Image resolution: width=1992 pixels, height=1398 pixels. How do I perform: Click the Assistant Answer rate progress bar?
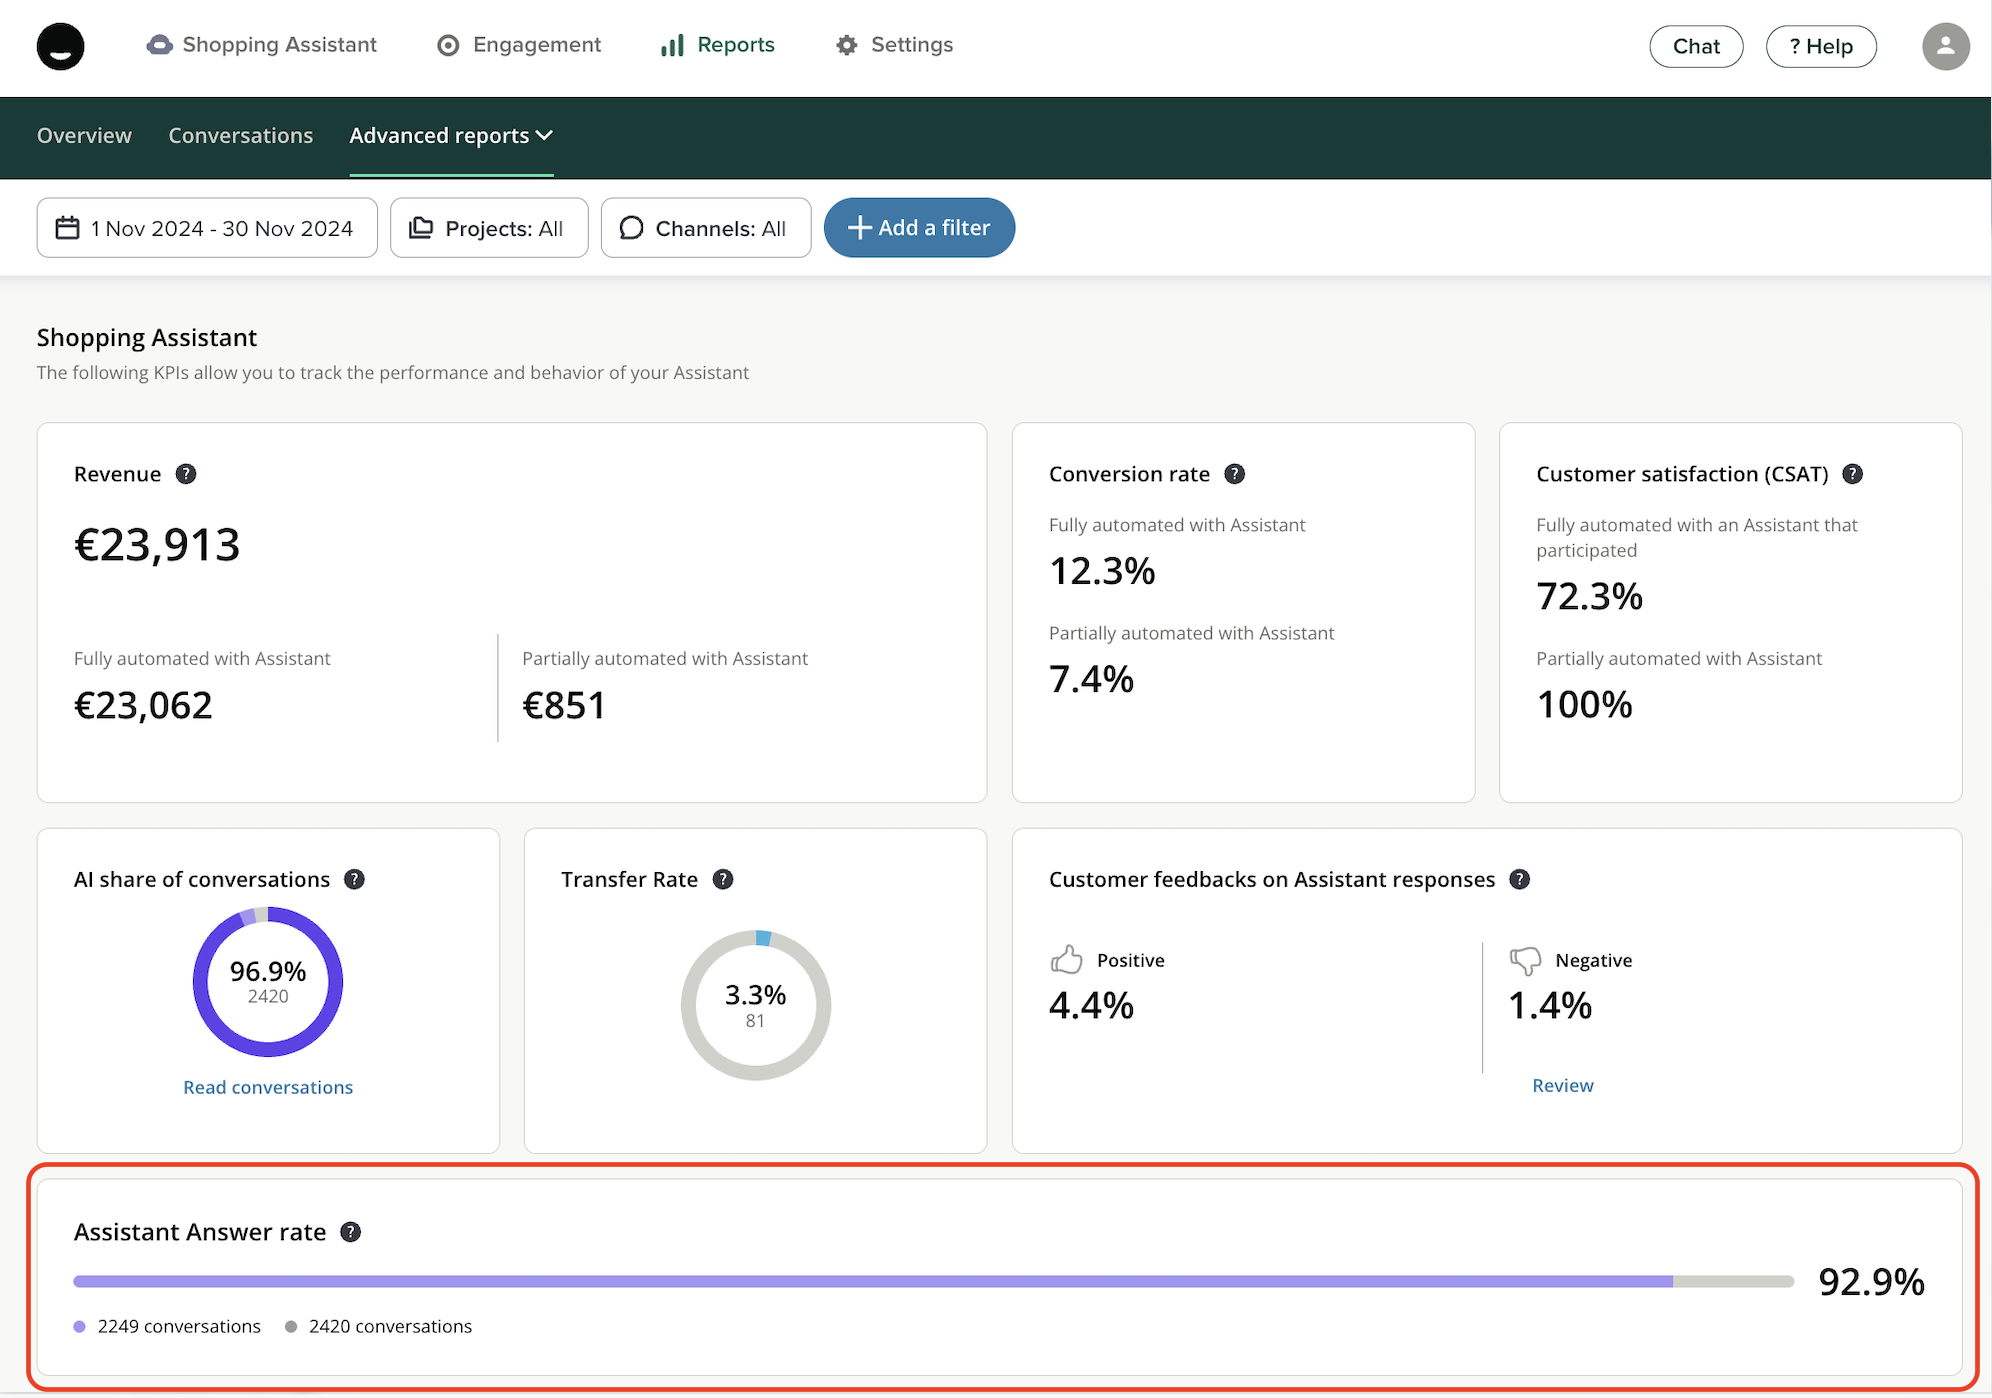point(932,1281)
